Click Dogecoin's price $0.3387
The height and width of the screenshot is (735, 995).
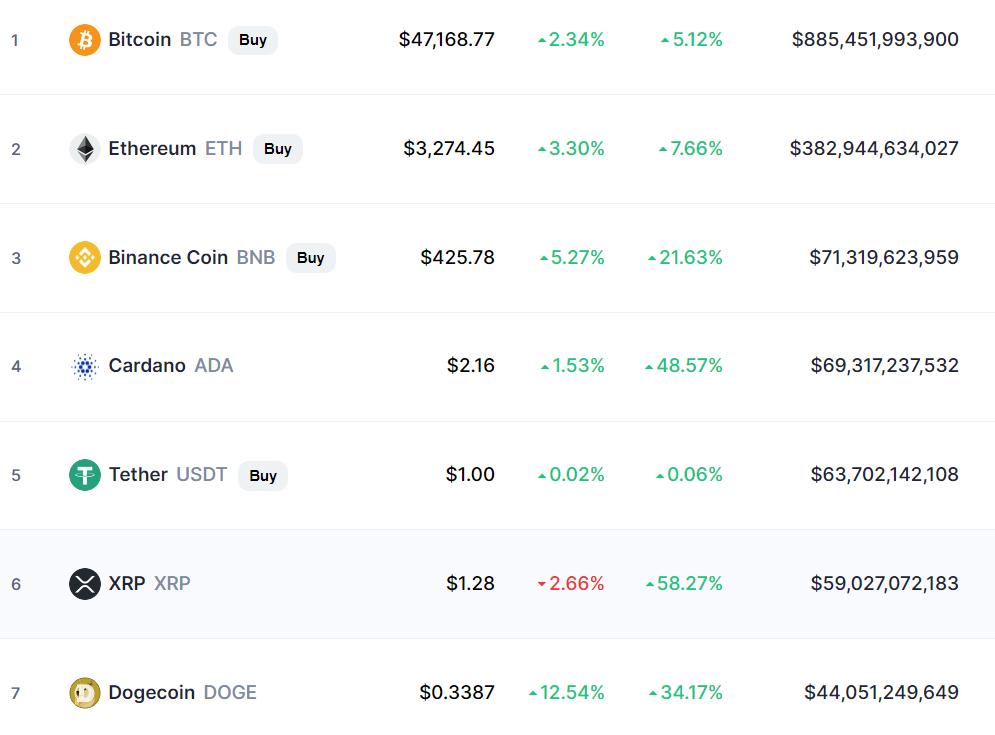pyautogui.click(x=457, y=692)
